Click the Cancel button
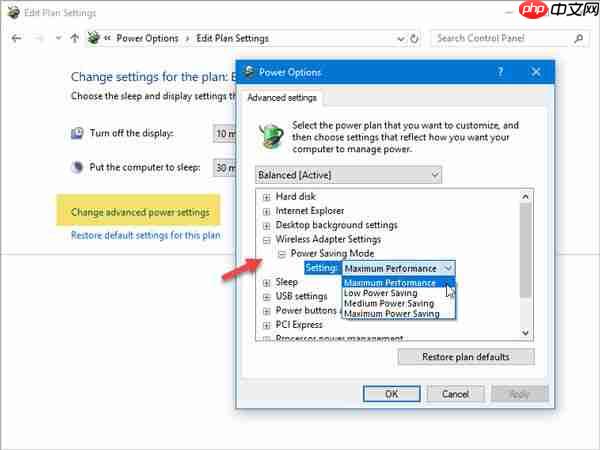 (x=455, y=394)
